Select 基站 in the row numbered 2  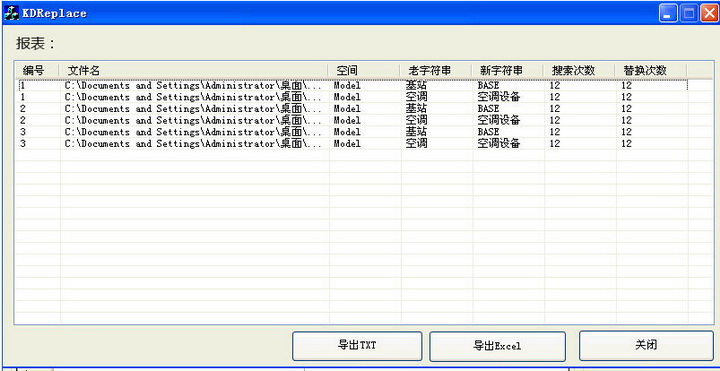(x=416, y=109)
